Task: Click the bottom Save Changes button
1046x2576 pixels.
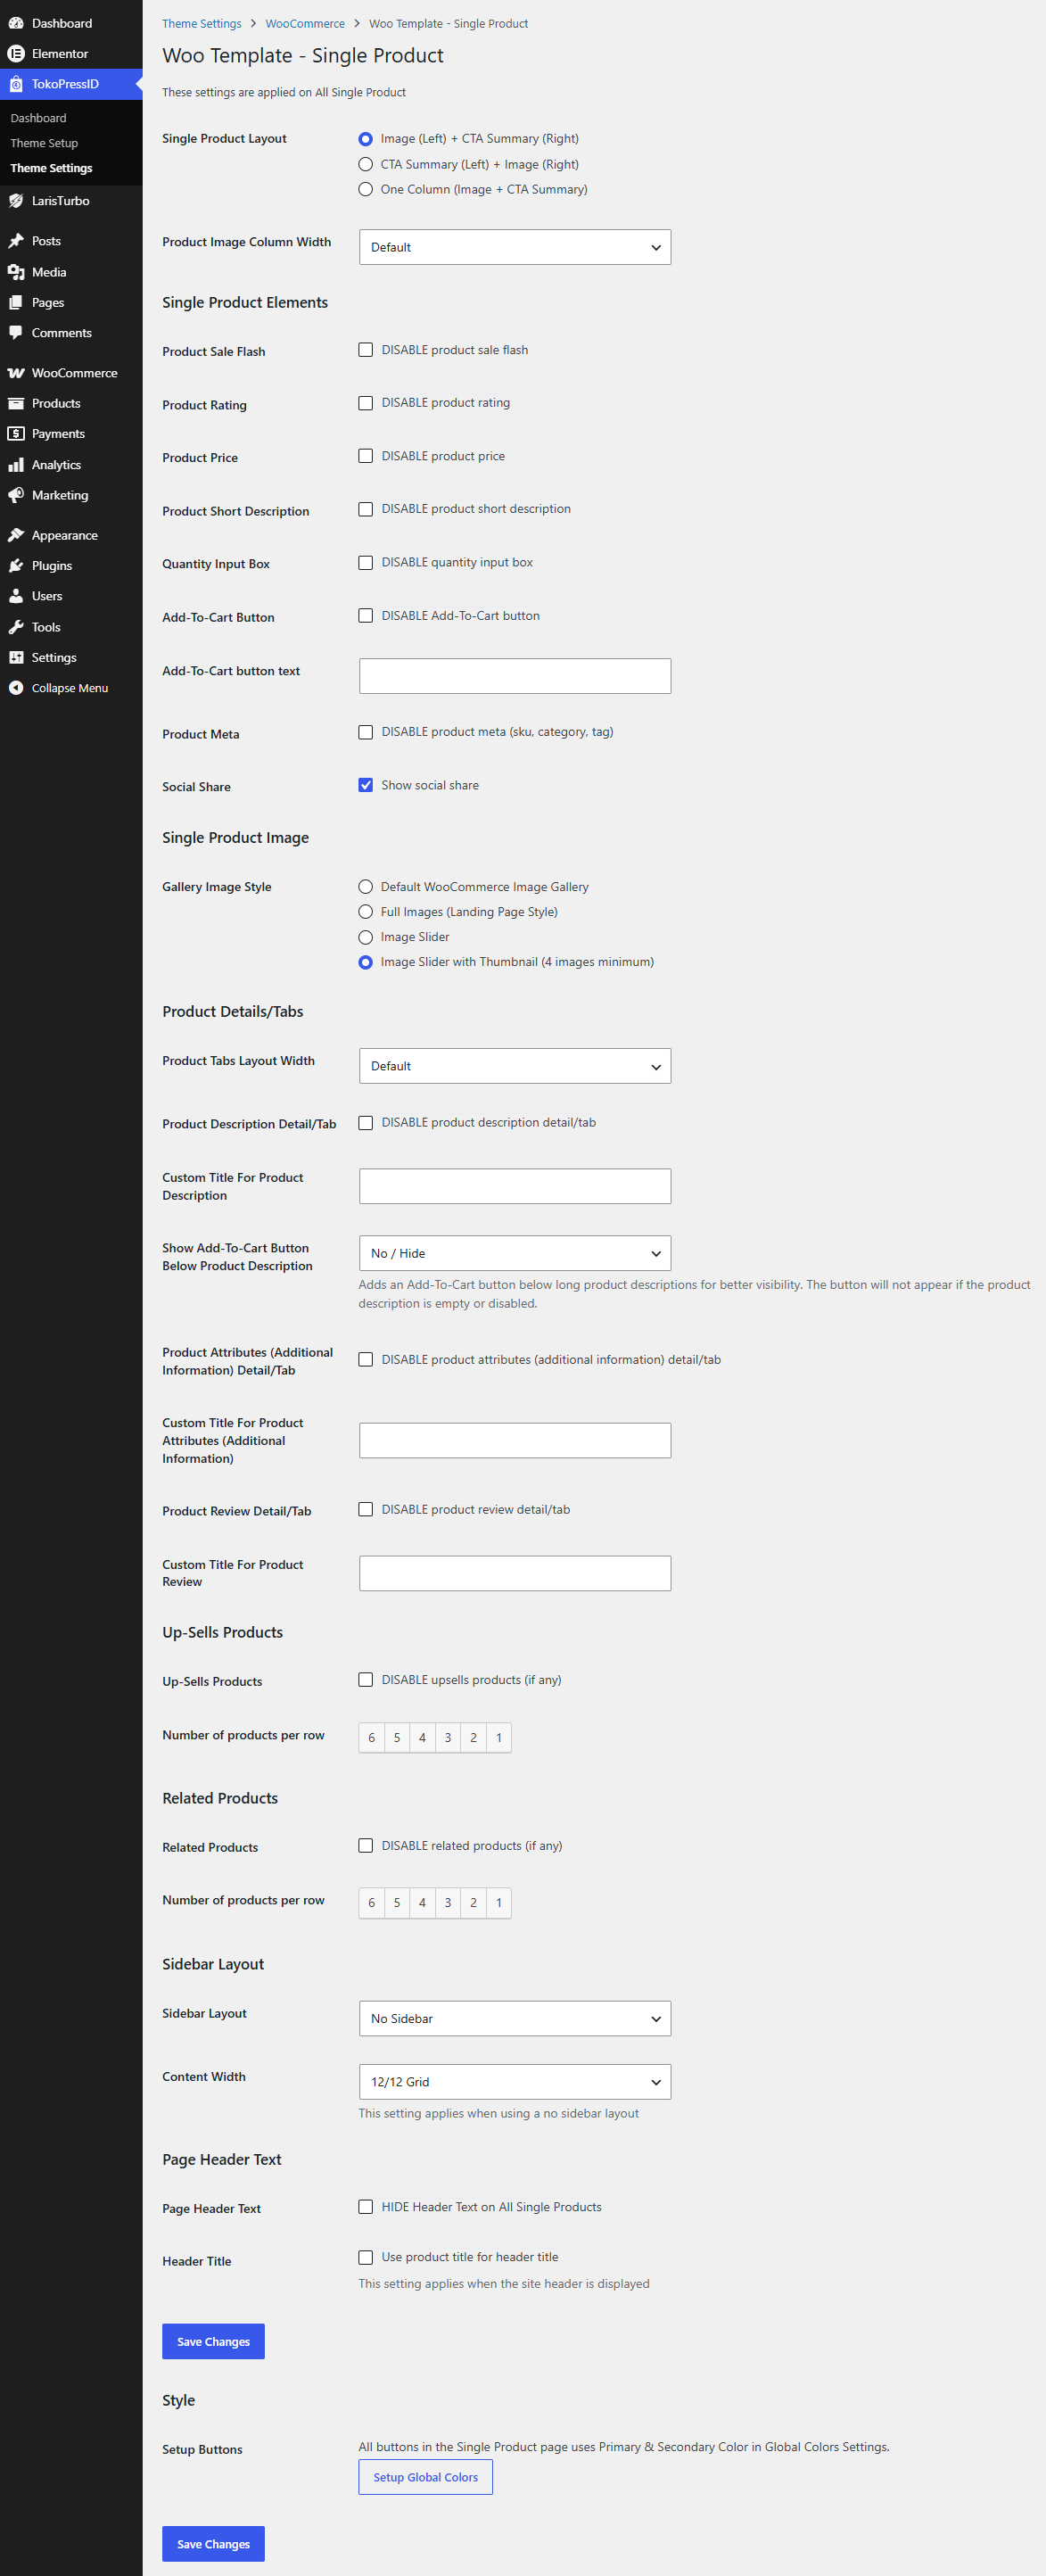Action: (213, 2544)
